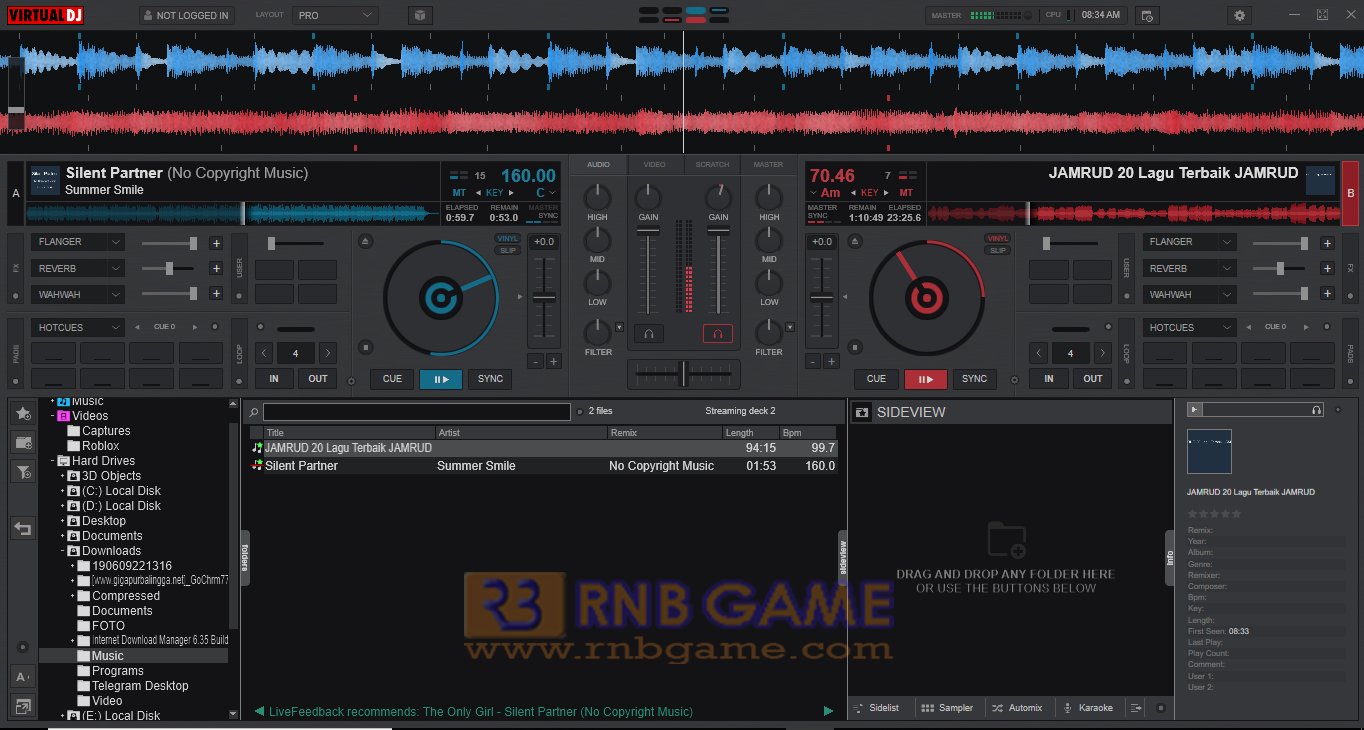Click the eject icon on right deck
The width and height of the screenshot is (1364, 730).
click(x=856, y=242)
